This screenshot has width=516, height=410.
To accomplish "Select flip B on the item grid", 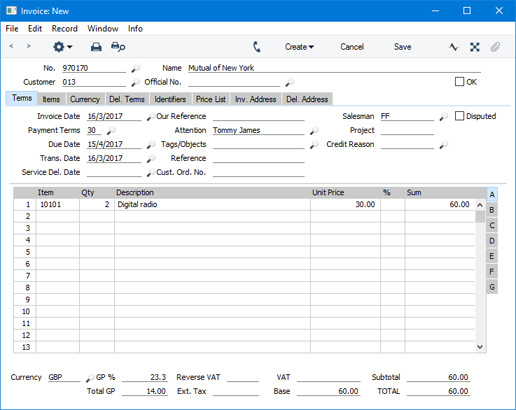I will tap(492, 210).
